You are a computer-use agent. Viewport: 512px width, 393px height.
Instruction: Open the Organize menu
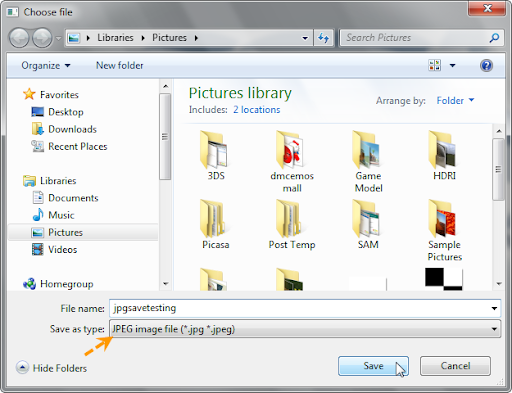(46, 65)
